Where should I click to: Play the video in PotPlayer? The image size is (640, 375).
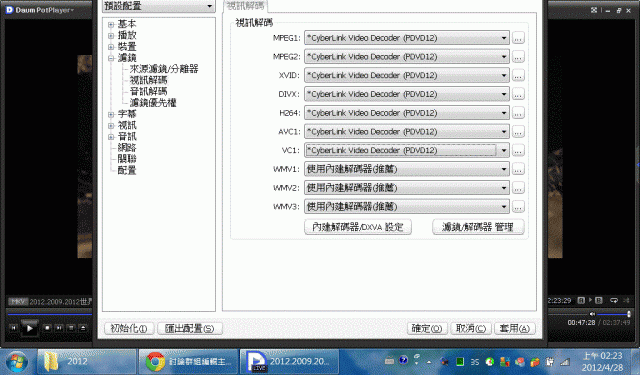pyautogui.click(x=29, y=328)
